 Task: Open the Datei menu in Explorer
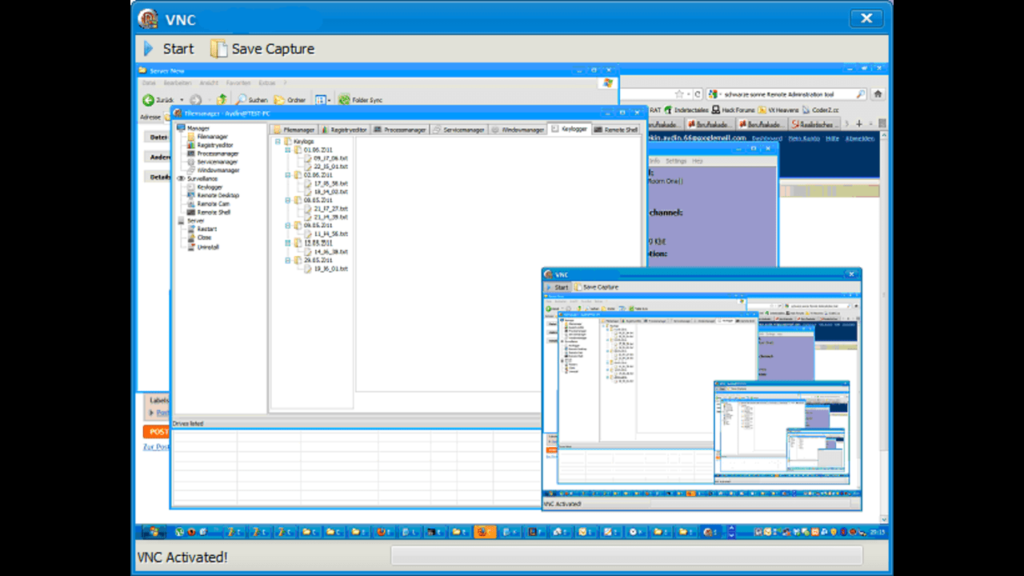(150, 83)
